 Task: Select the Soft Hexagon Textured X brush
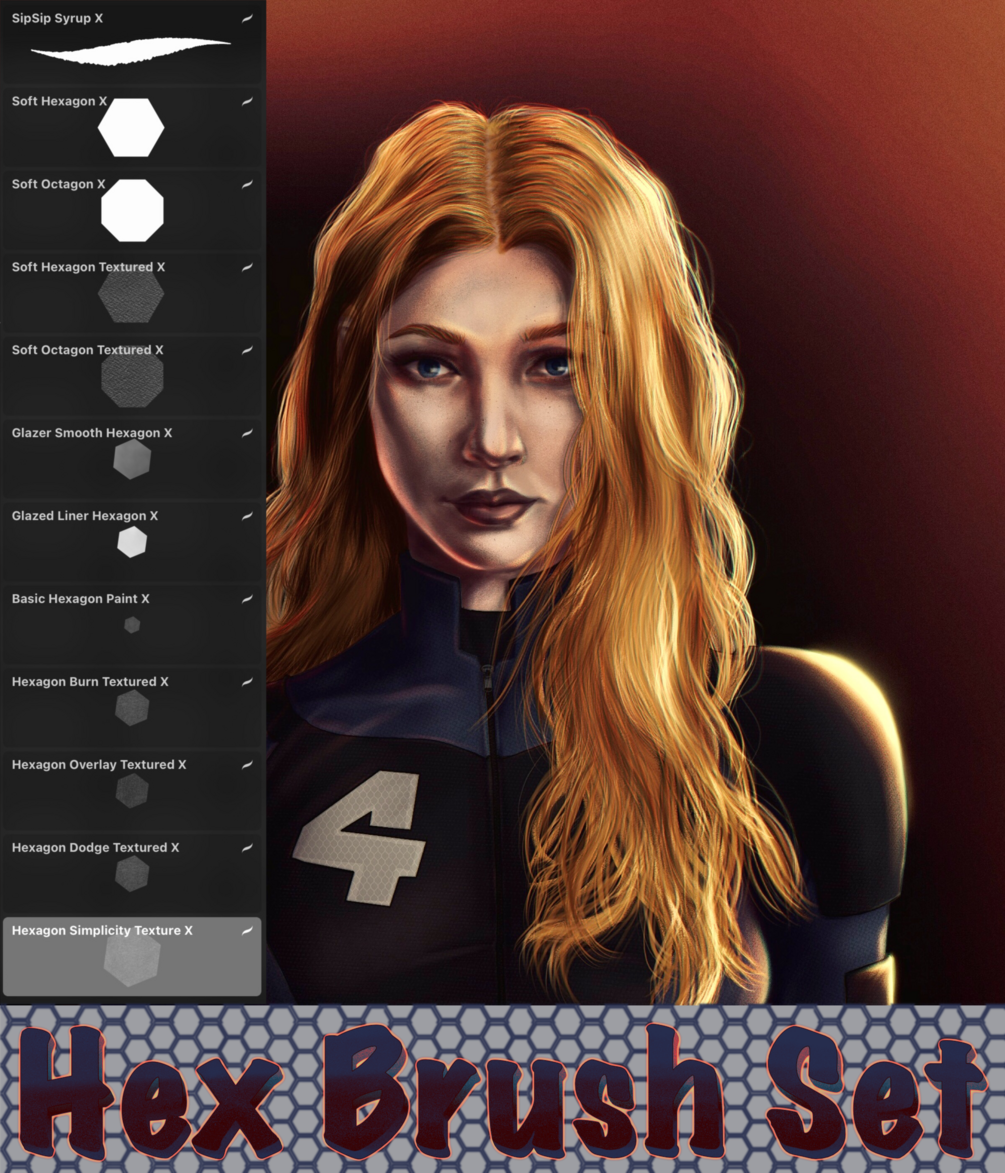click(132, 293)
